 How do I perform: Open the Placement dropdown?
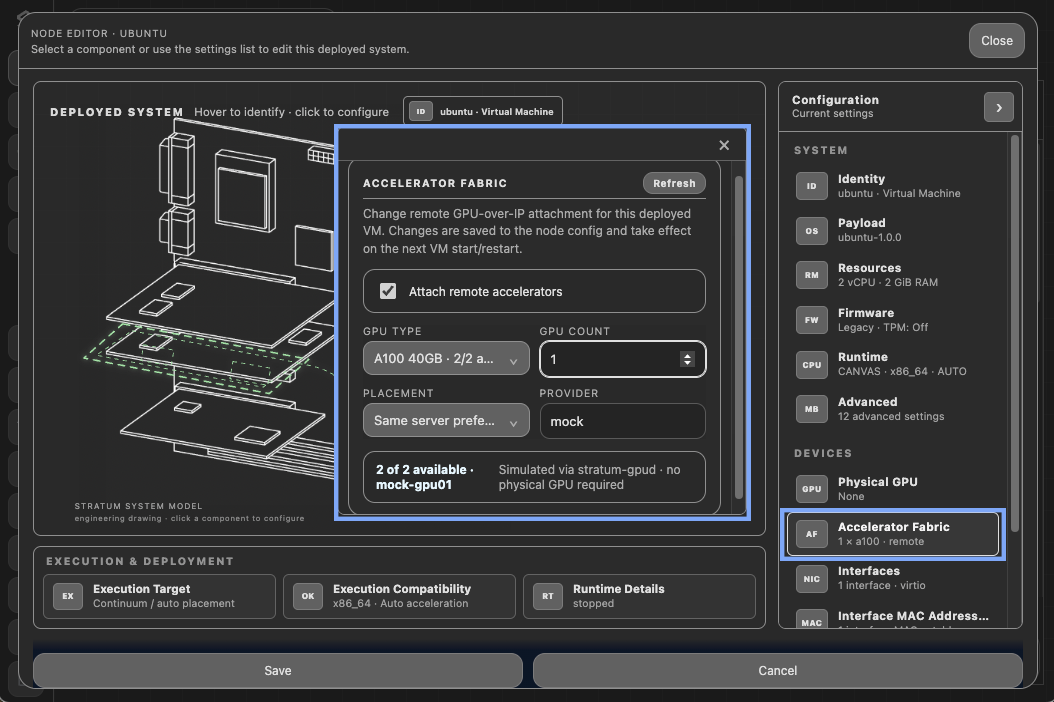(x=446, y=420)
